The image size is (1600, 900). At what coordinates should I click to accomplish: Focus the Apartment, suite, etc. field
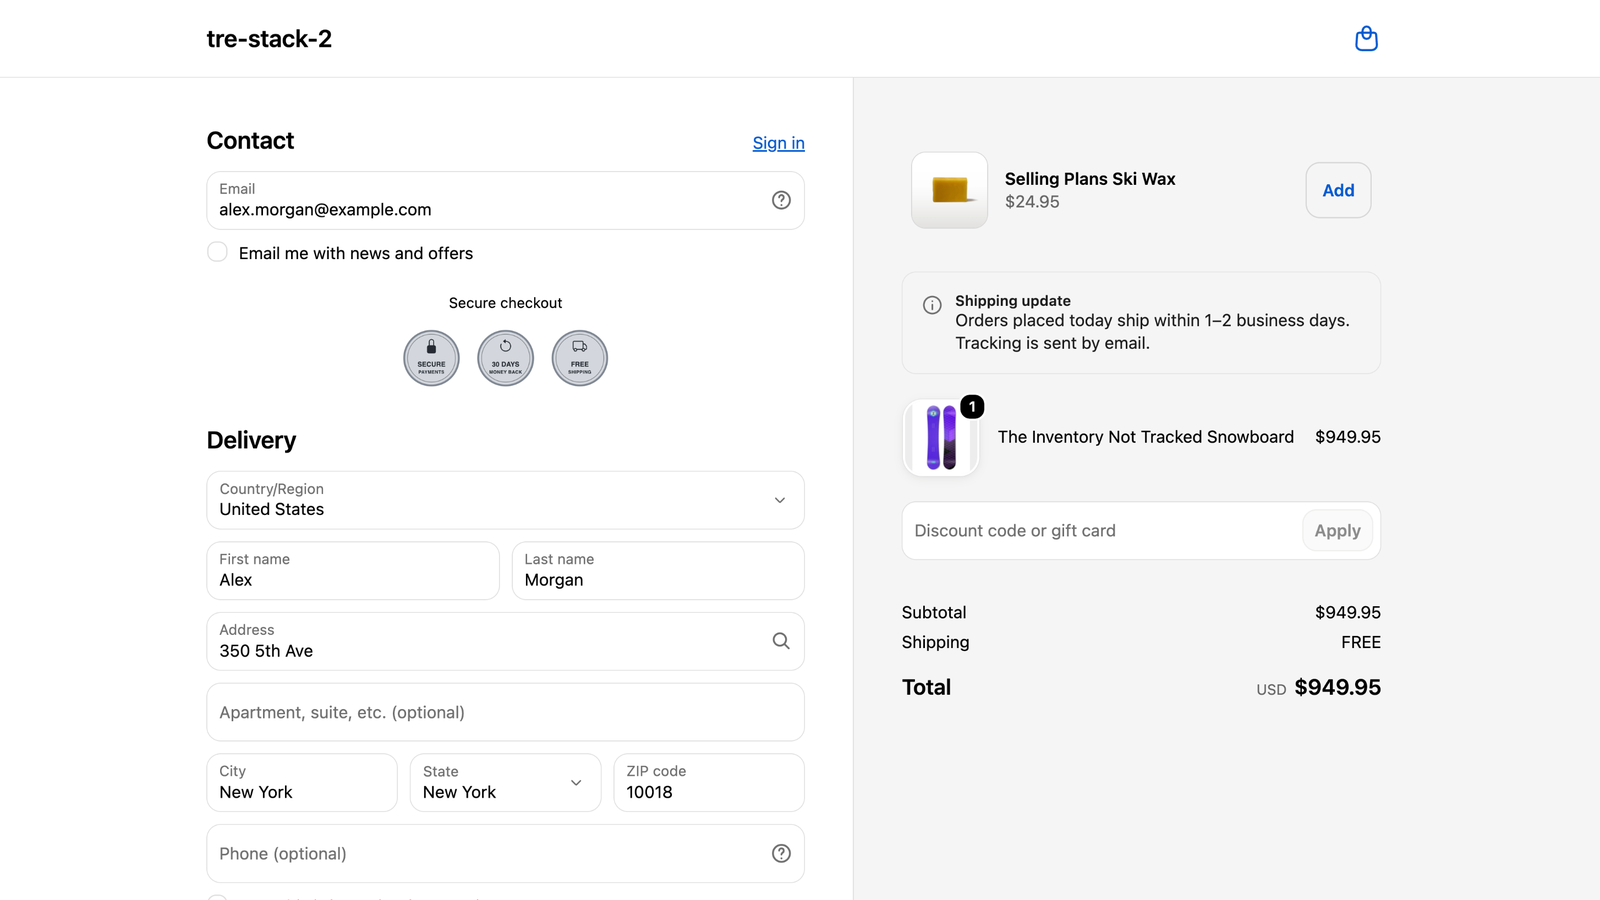(505, 712)
